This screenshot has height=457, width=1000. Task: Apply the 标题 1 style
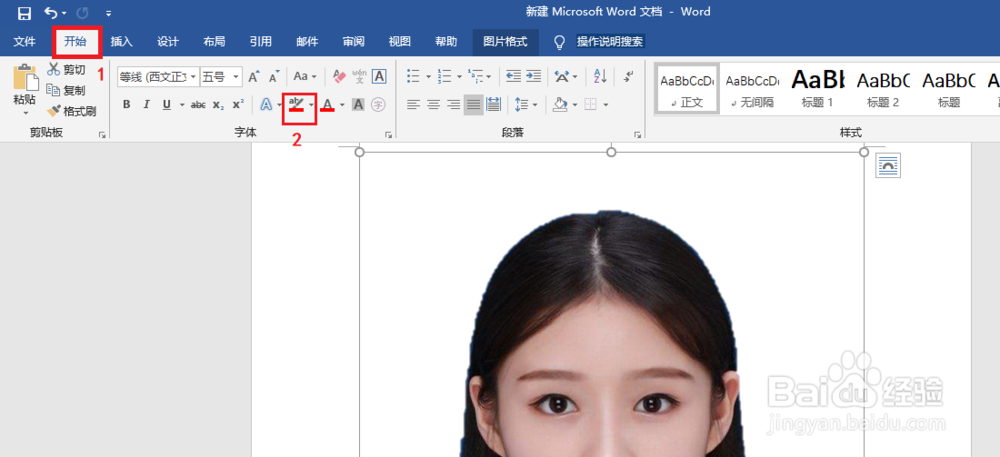(x=818, y=89)
